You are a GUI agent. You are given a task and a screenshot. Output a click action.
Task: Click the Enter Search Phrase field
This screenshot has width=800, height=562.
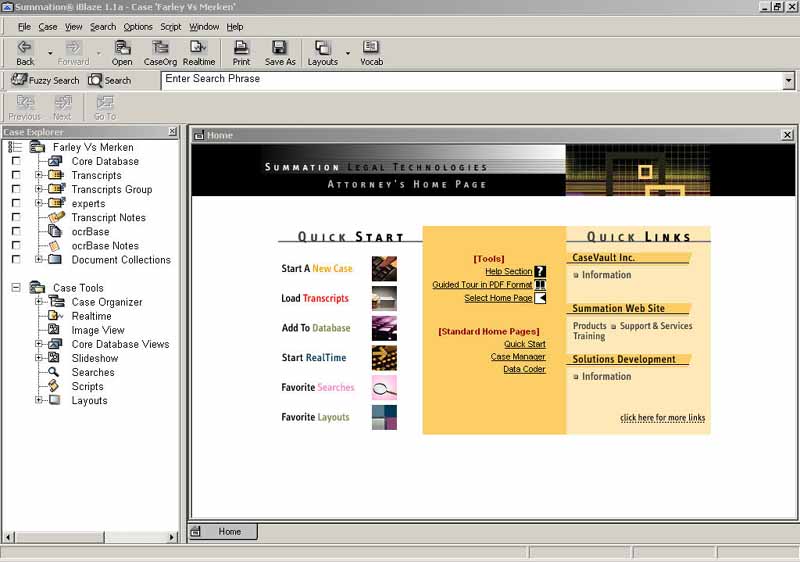pos(470,80)
